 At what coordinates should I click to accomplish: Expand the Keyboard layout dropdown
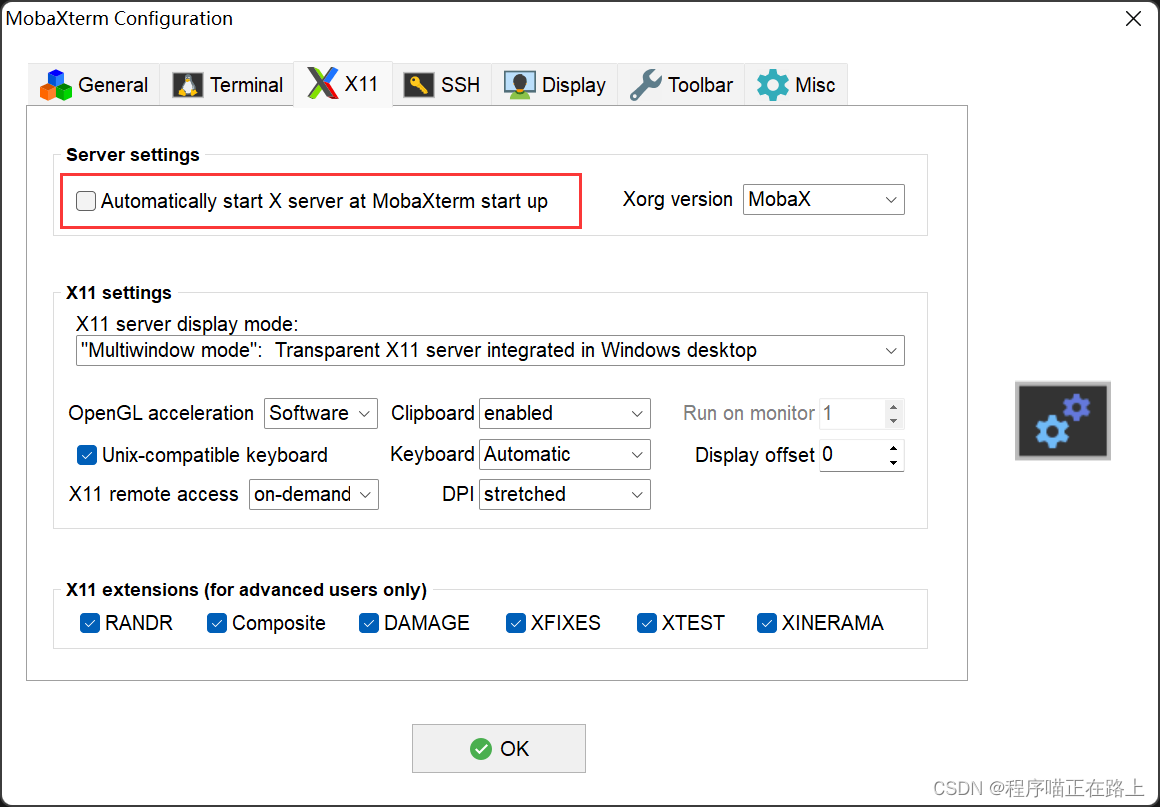(x=564, y=454)
